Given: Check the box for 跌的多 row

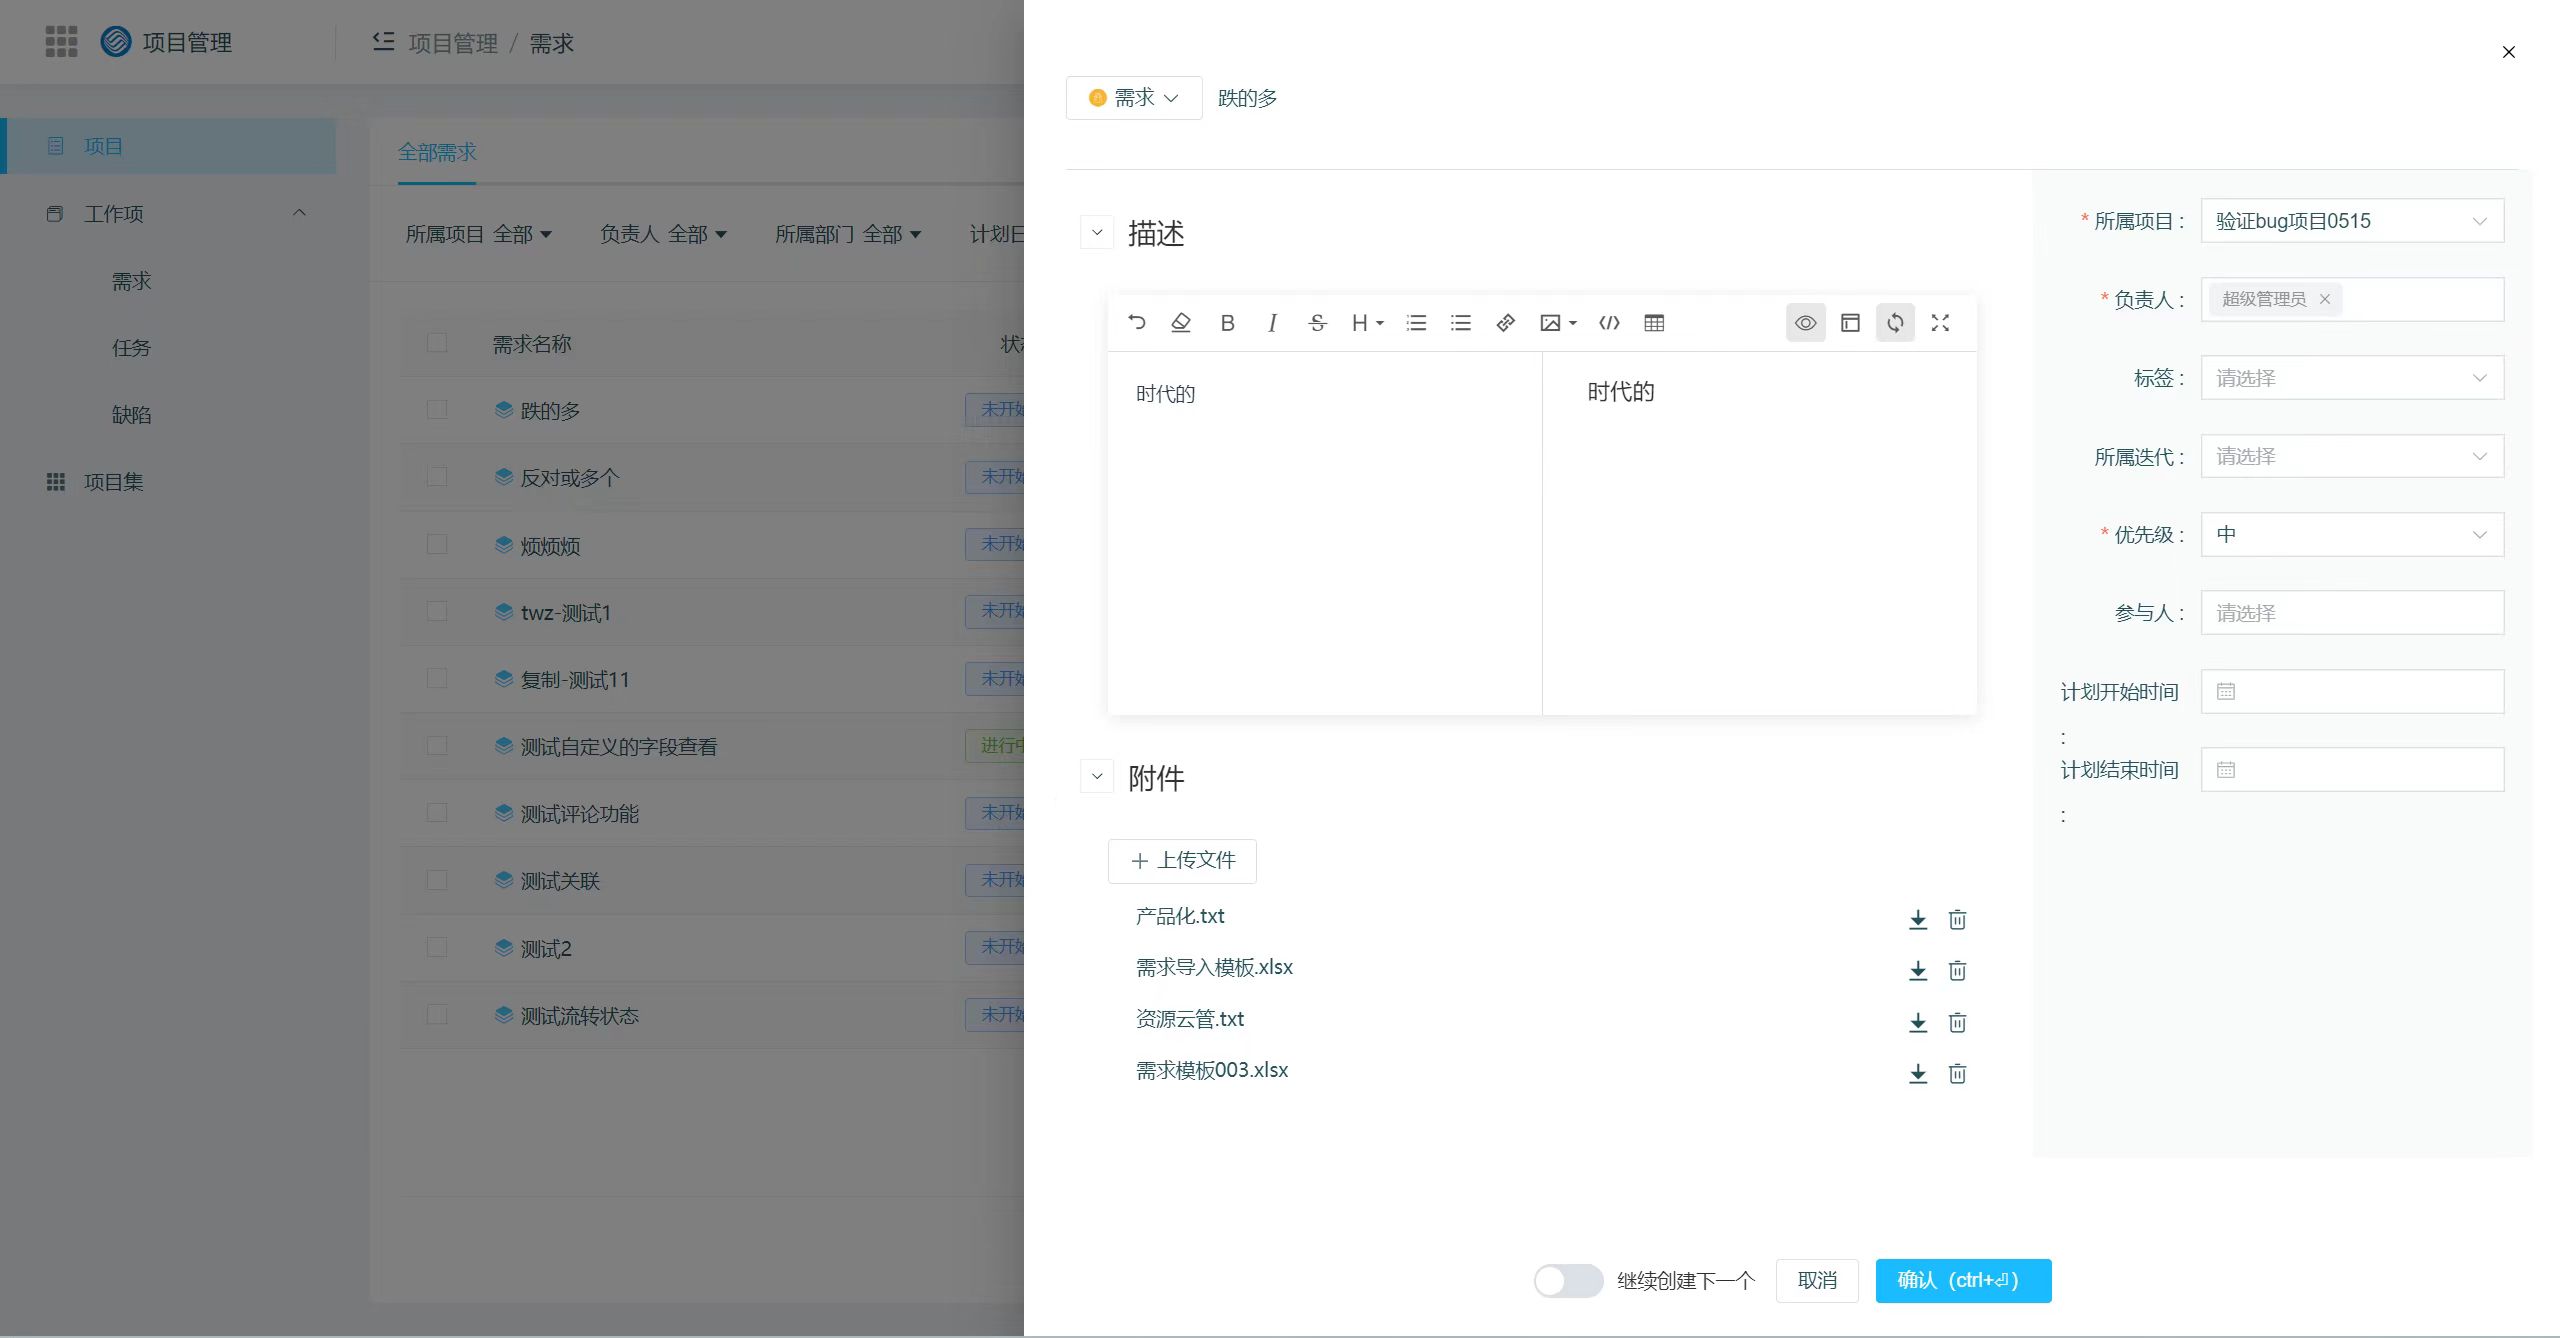Looking at the screenshot, I should coord(437,409).
